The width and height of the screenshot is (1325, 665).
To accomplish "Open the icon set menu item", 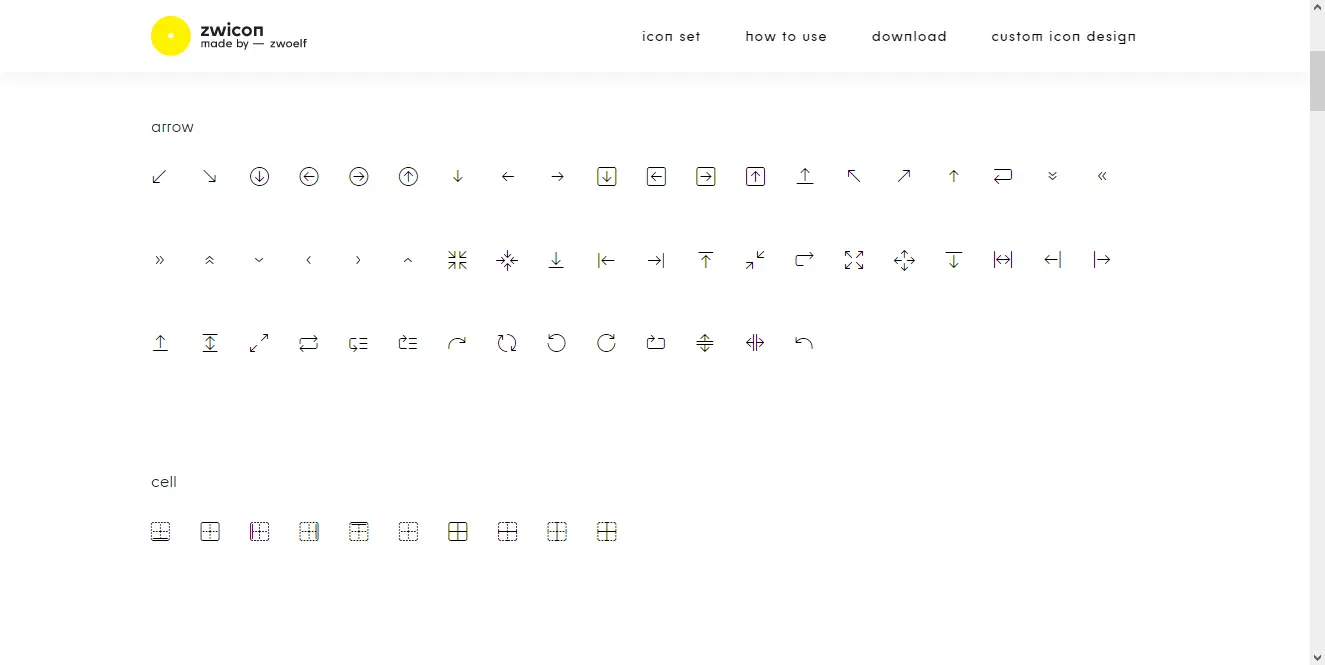I will 671,37.
